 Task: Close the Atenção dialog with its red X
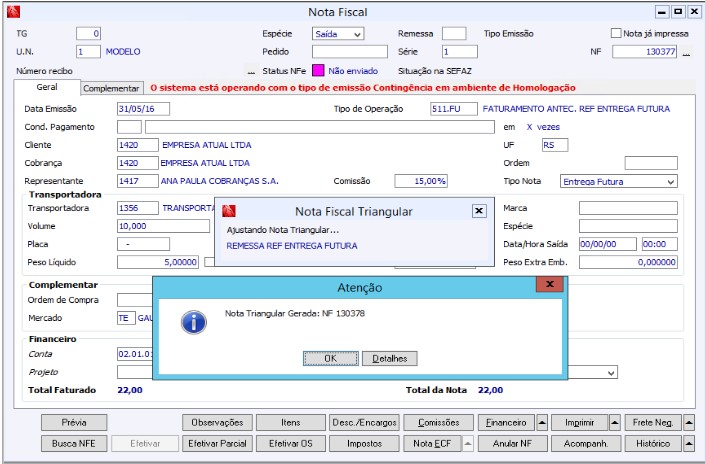(549, 284)
